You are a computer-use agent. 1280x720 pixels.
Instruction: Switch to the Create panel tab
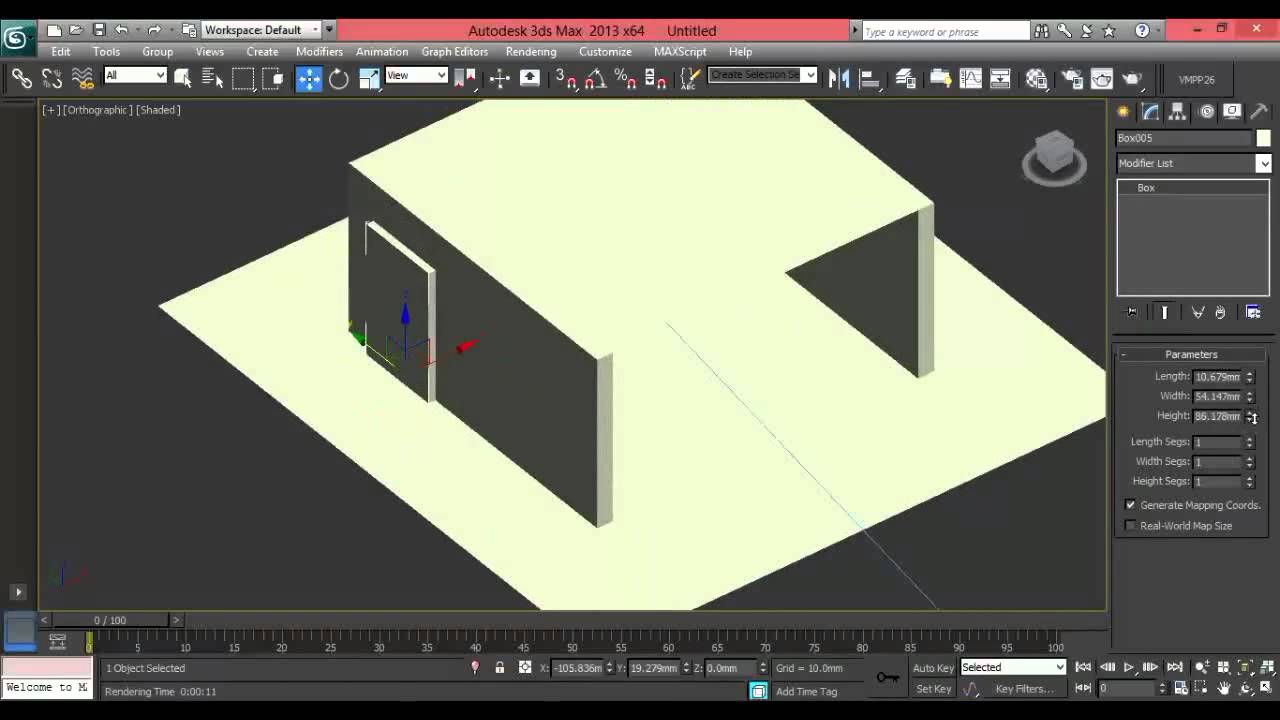[x=1124, y=112]
